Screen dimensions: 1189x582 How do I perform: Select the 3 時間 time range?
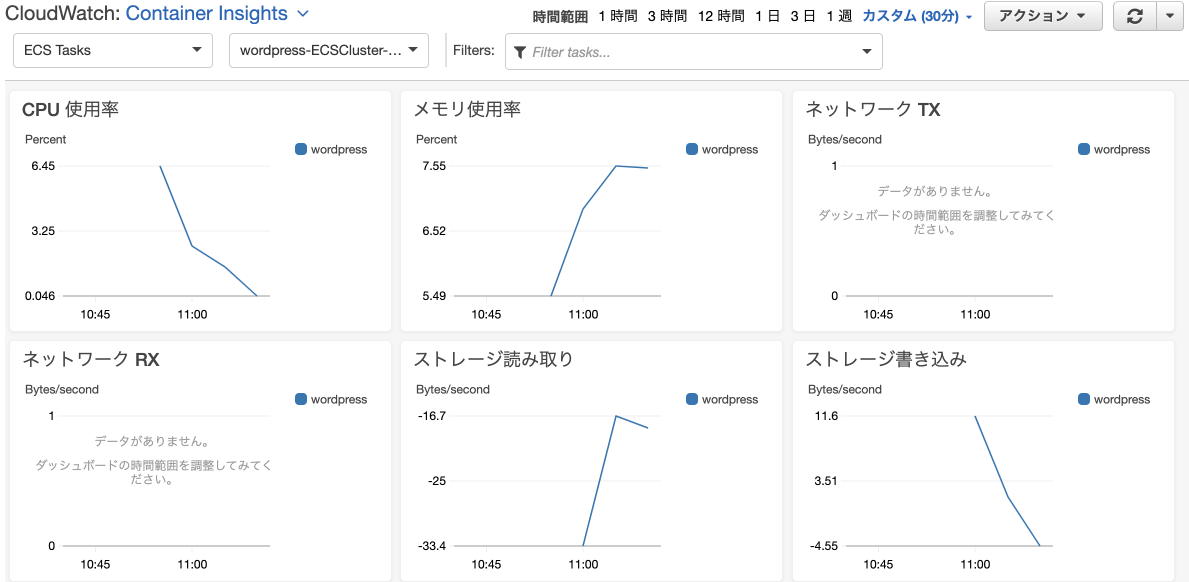point(667,16)
